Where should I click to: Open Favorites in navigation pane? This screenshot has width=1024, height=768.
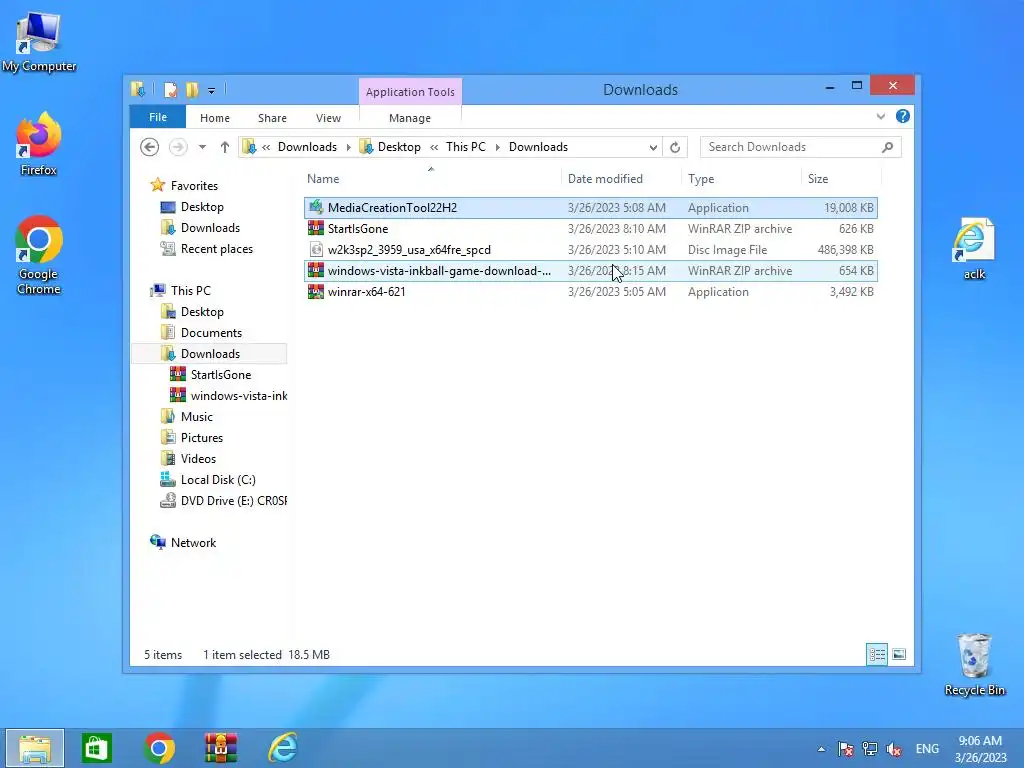click(194, 185)
